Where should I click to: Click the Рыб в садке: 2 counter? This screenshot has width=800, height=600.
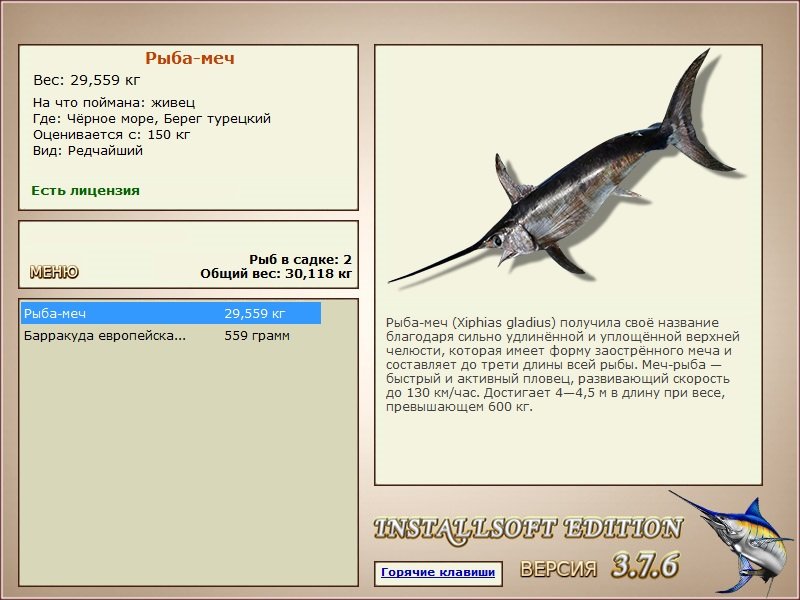coord(301,260)
